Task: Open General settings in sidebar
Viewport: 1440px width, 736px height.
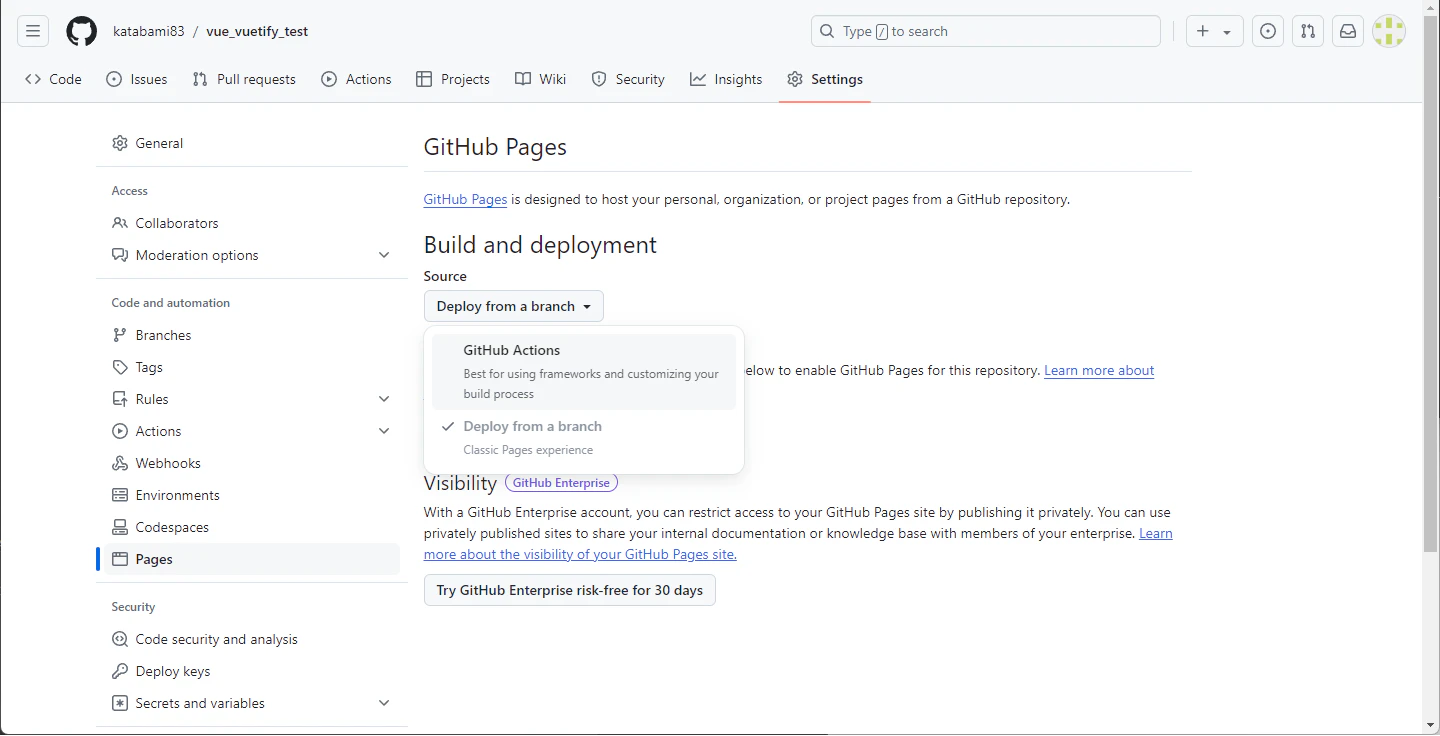Action: tap(248, 143)
